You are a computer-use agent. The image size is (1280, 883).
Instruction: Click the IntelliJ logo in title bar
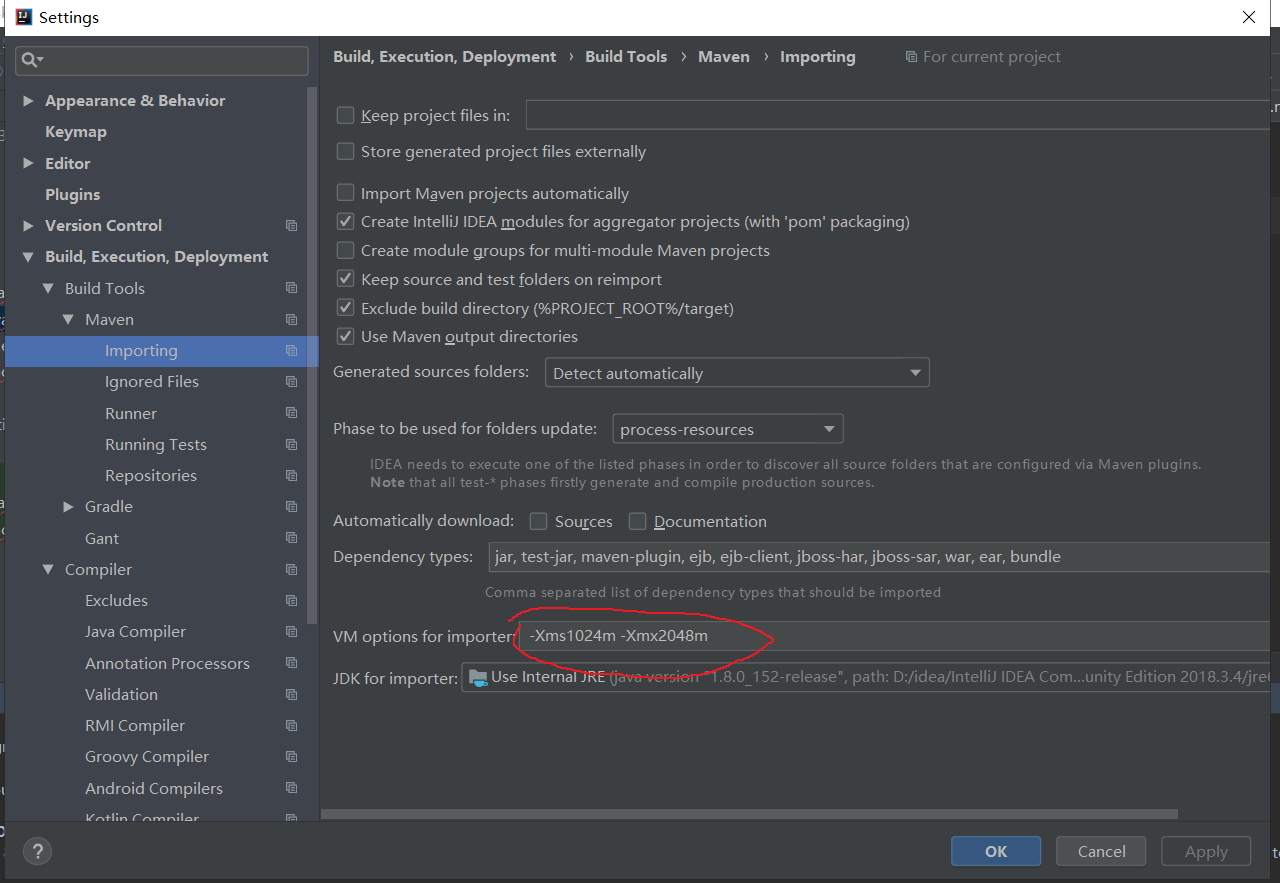tap(24, 17)
